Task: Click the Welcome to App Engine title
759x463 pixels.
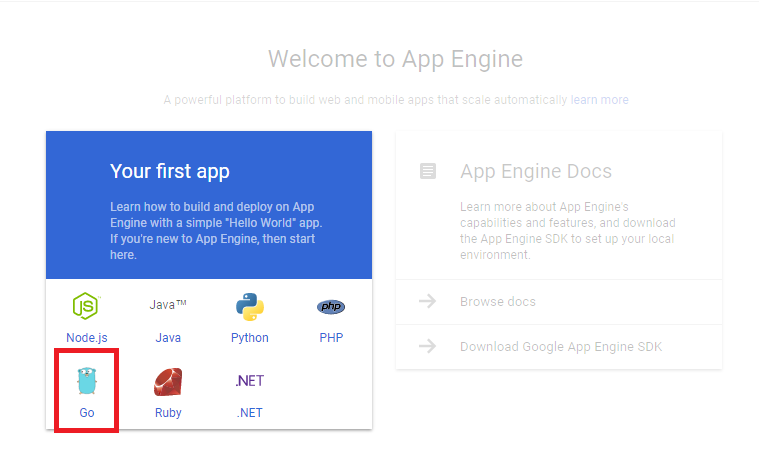Action: tap(395, 59)
